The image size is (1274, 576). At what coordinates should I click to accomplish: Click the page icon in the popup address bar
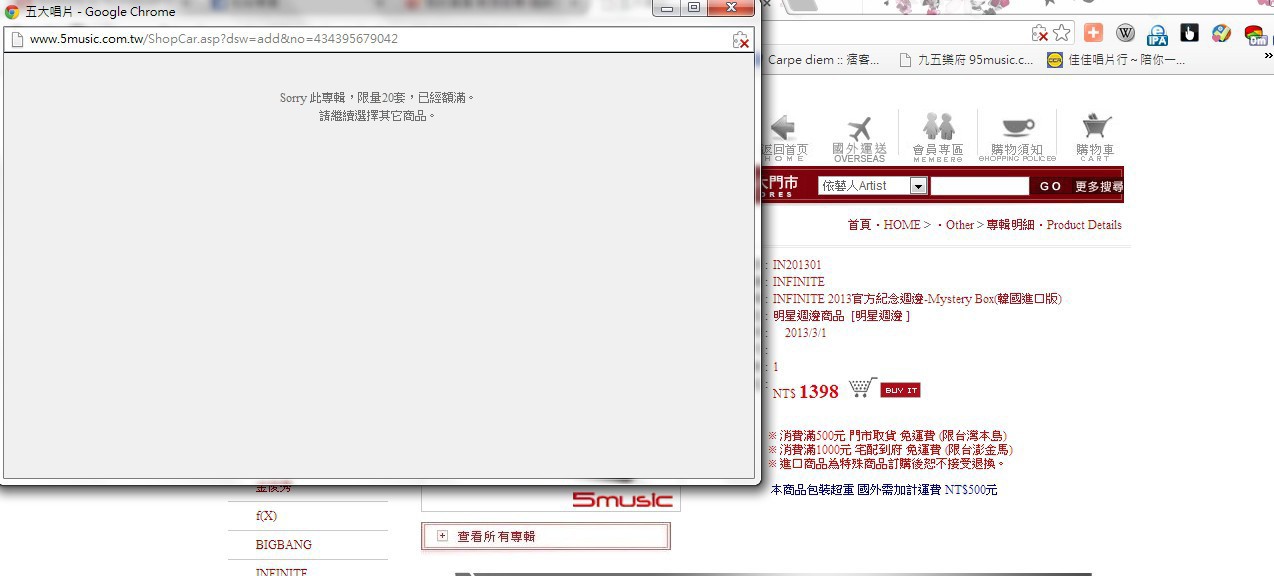[17, 39]
